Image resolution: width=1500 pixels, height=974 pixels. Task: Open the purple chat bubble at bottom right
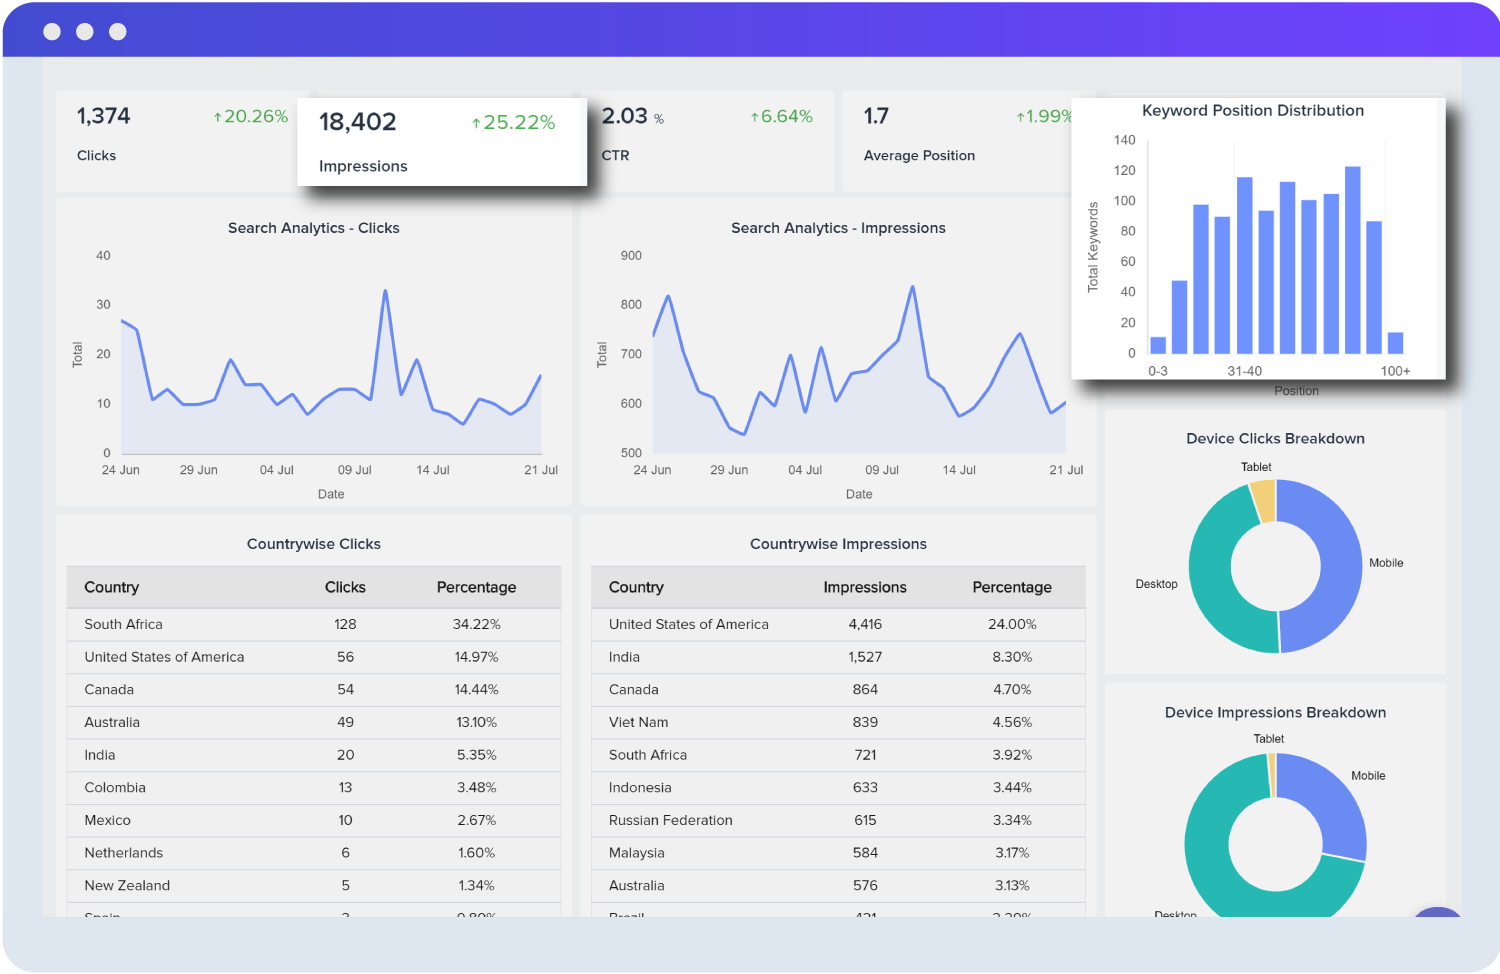[x=1438, y=914]
